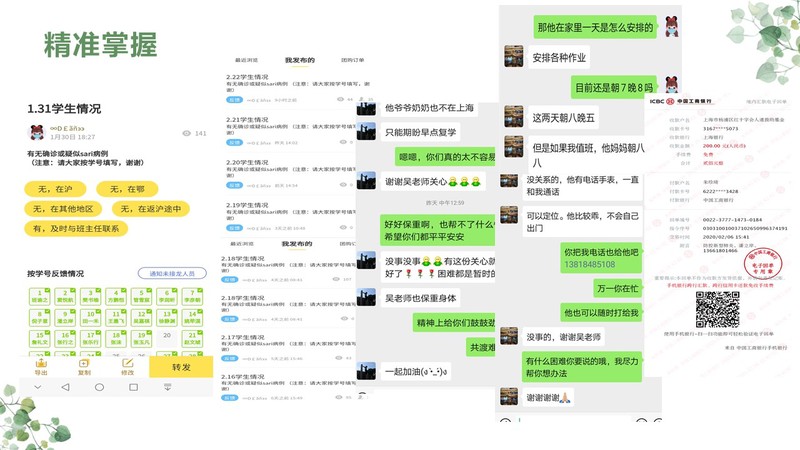Screen dimensions: 800x450
Task: Switch to the 我发布的 tab
Action: [300, 60]
